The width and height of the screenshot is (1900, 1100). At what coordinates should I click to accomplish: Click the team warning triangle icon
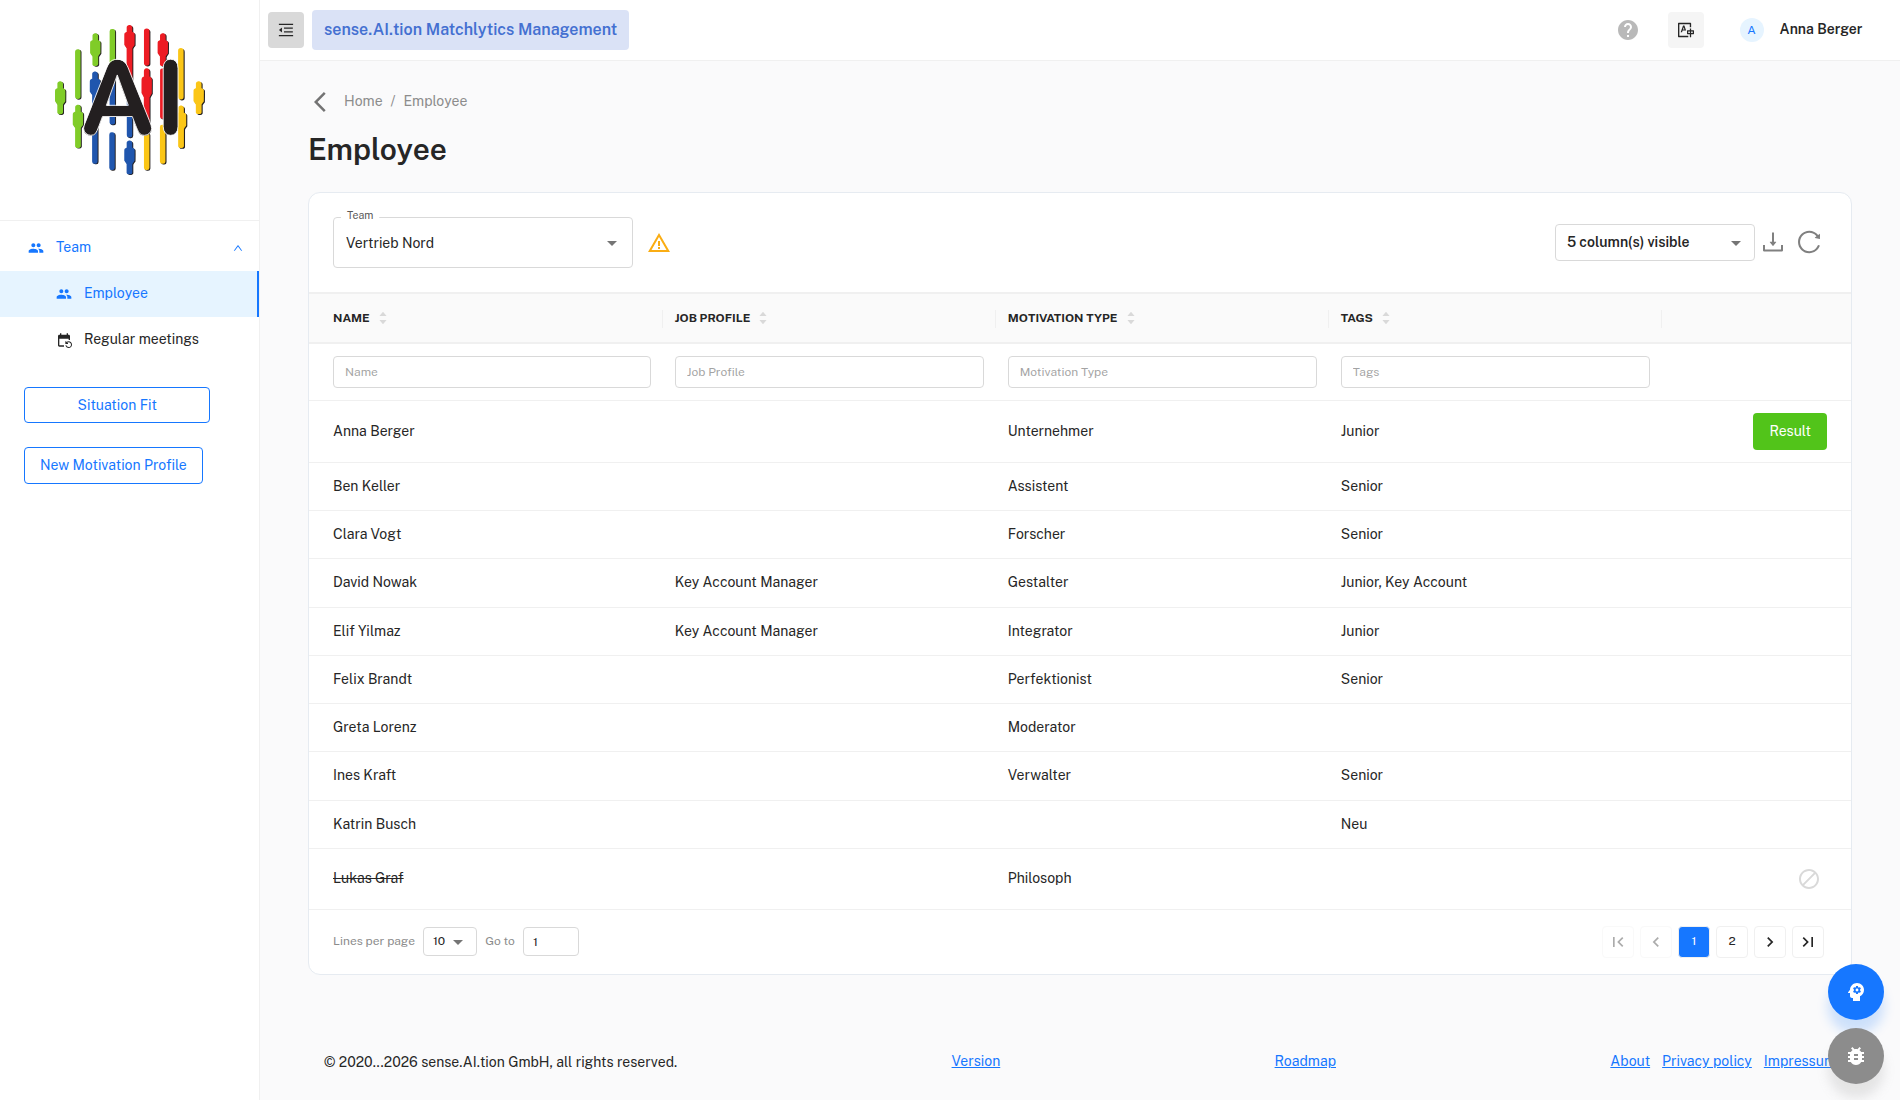pos(659,243)
